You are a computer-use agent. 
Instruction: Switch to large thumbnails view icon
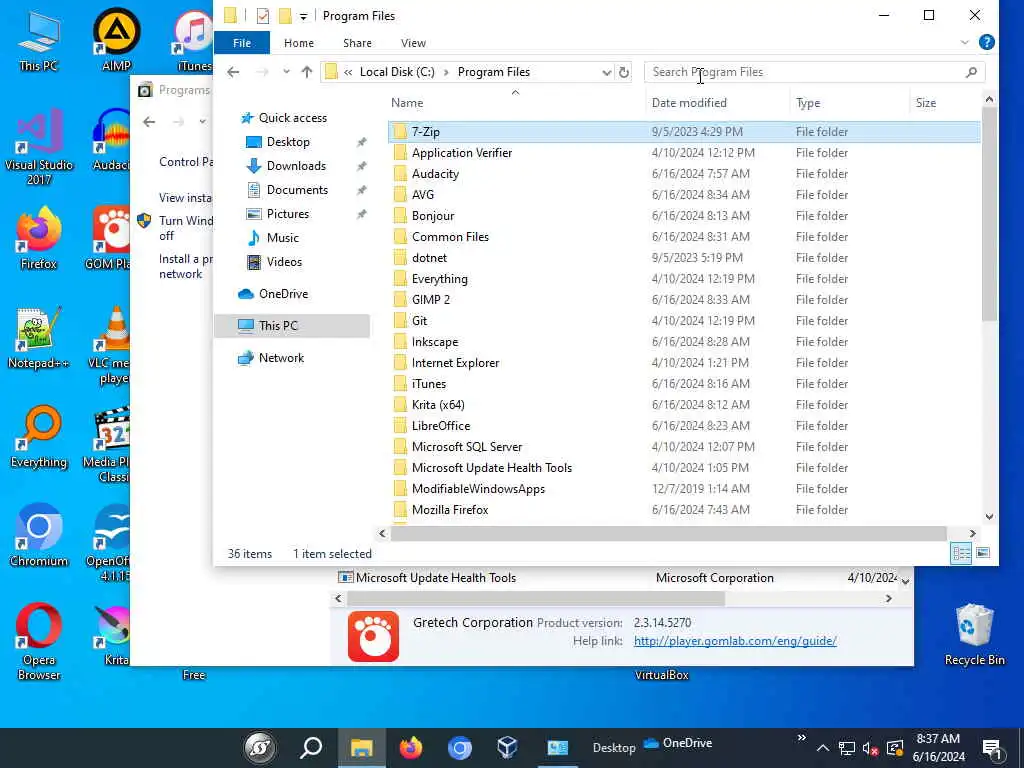point(983,553)
